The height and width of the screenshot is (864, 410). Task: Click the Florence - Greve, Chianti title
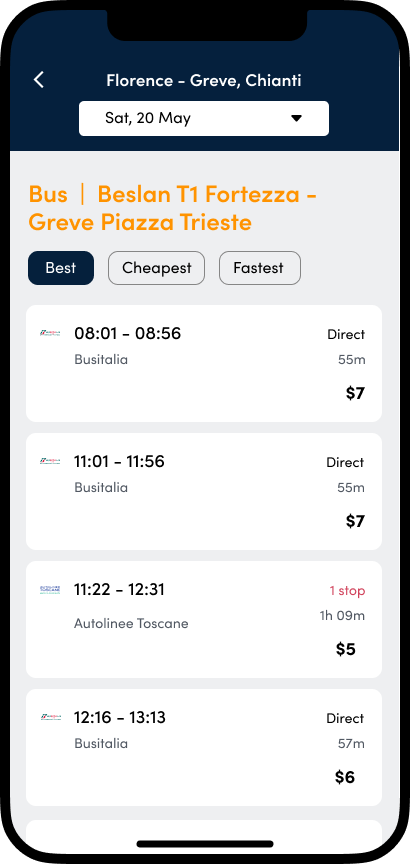(x=204, y=80)
